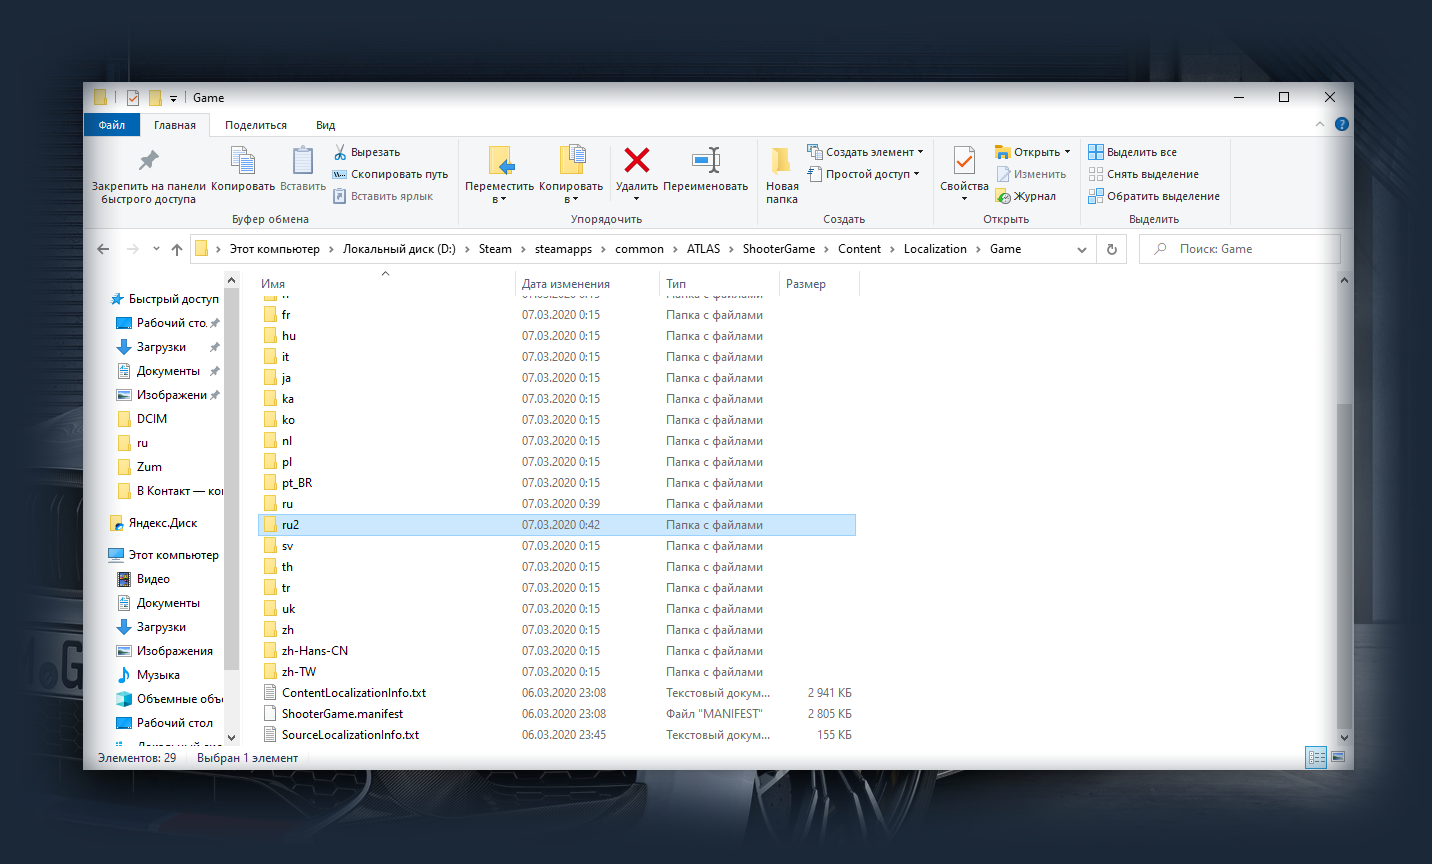Open the File (Файл) tab
This screenshot has height=864, width=1432.
[112, 125]
